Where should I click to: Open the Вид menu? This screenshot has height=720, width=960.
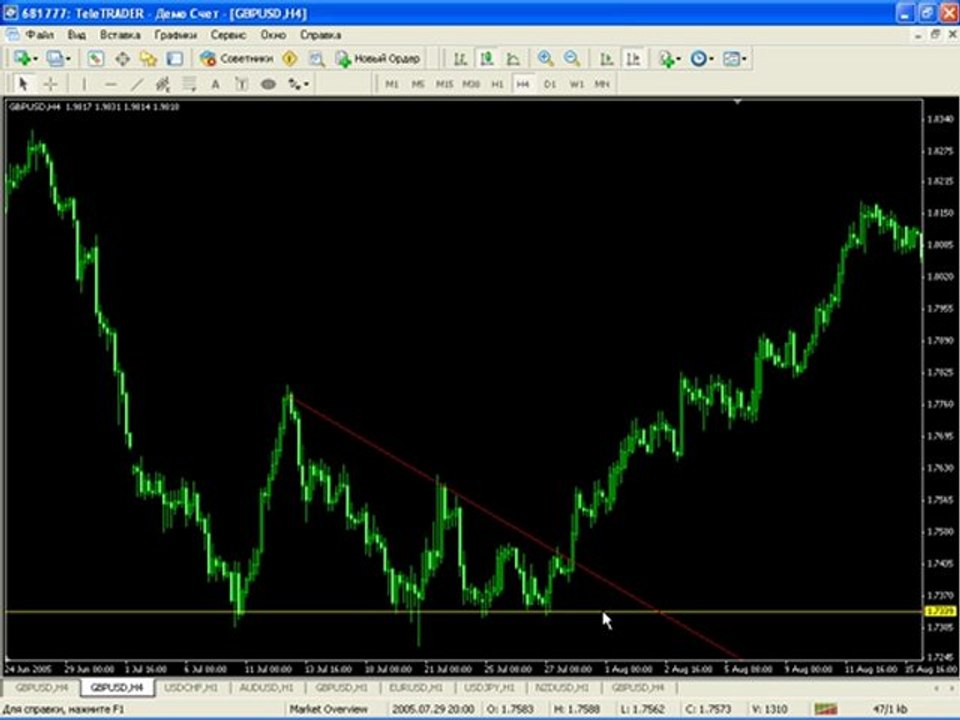tap(77, 35)
